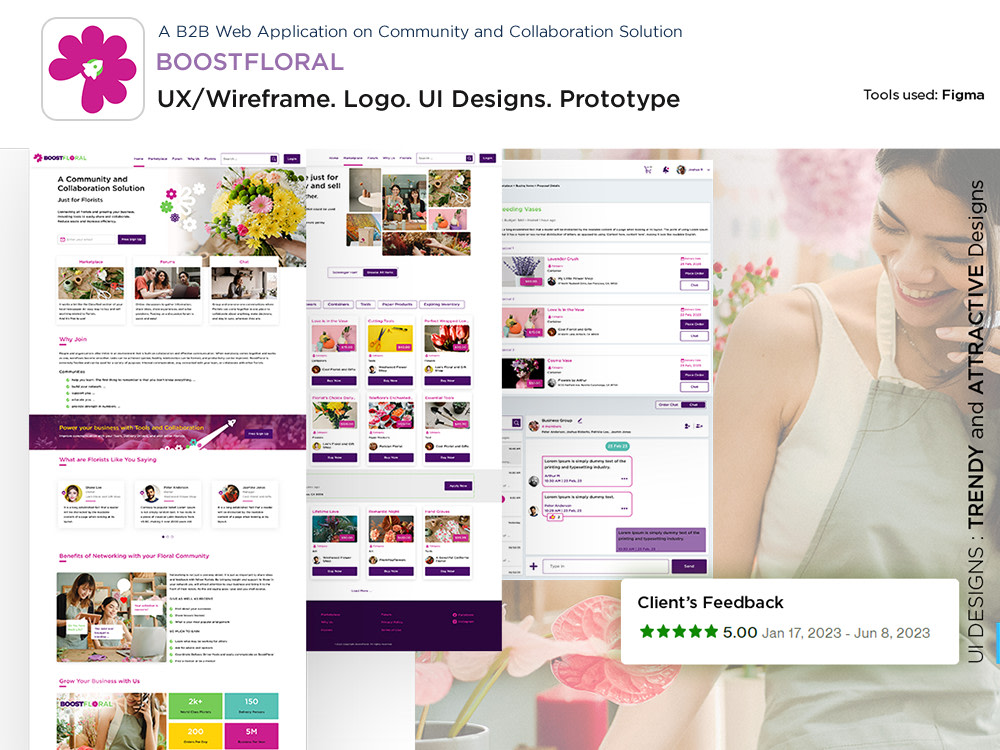
Task: Click the Lavender Crush product thumbnail
Action: point(523,270)
